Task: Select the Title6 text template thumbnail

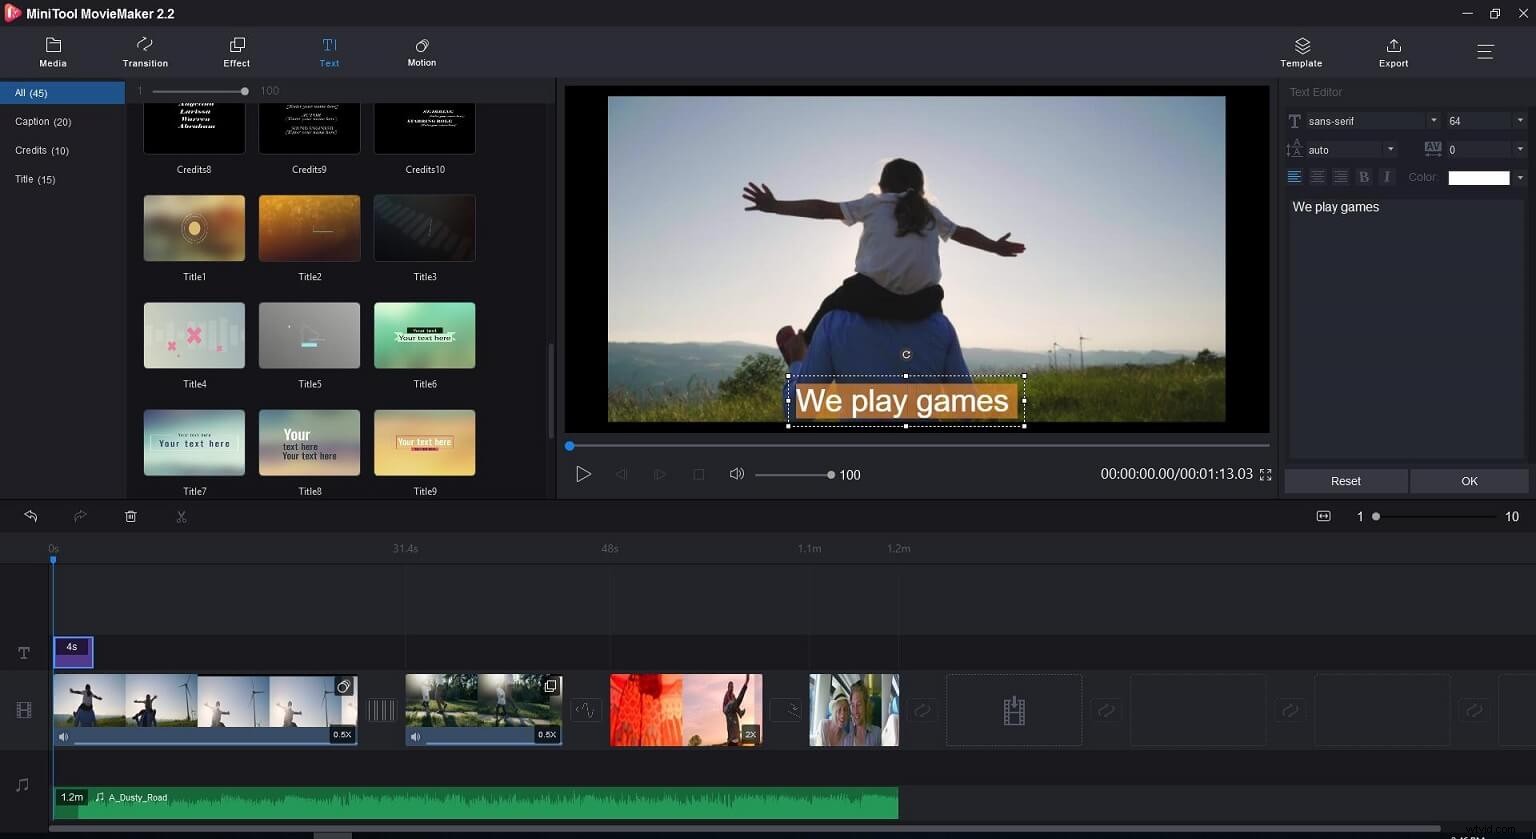Action: click(x=424, y=336)
